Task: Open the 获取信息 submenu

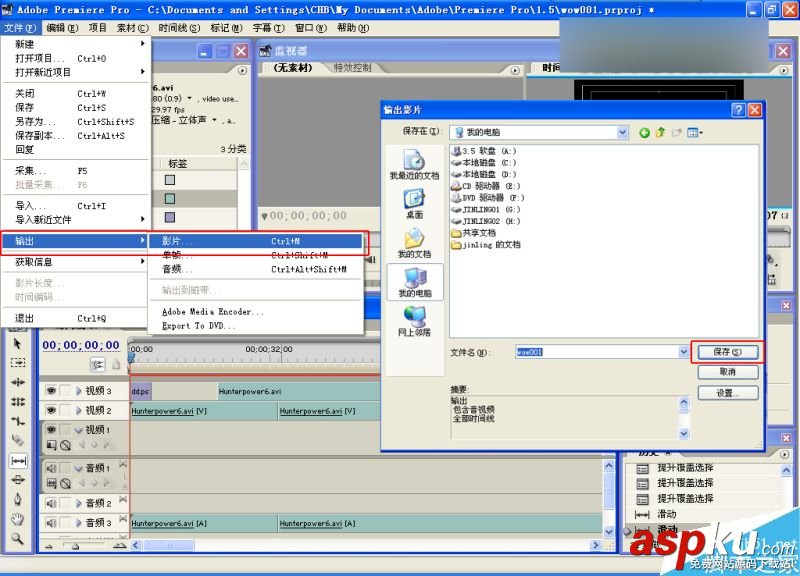Action: (x=74, y=262)
